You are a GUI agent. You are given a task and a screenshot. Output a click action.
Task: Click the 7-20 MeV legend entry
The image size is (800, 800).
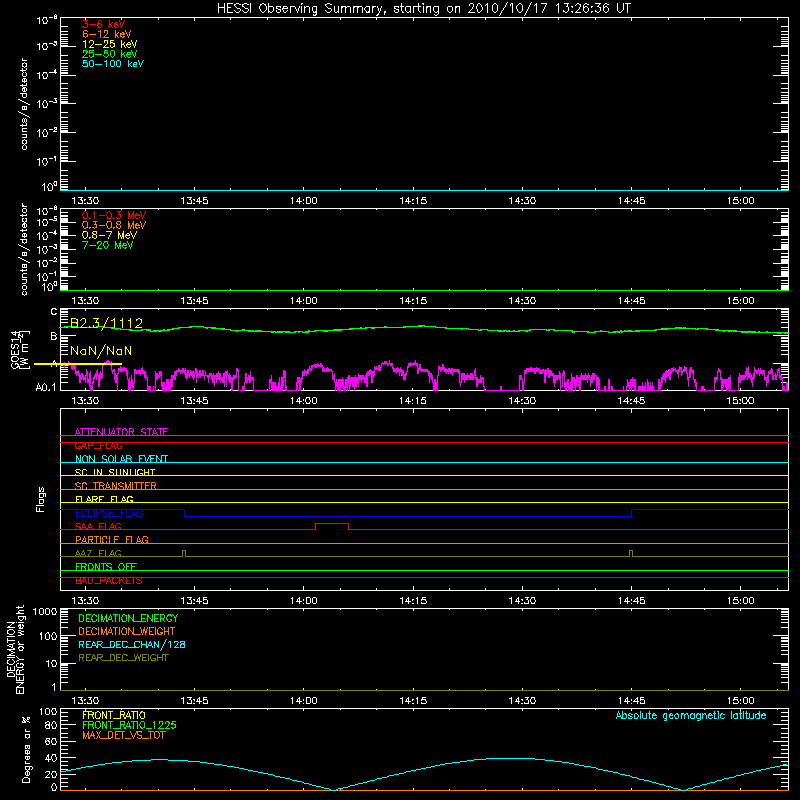pyautogui.click(x=107, y=245)
